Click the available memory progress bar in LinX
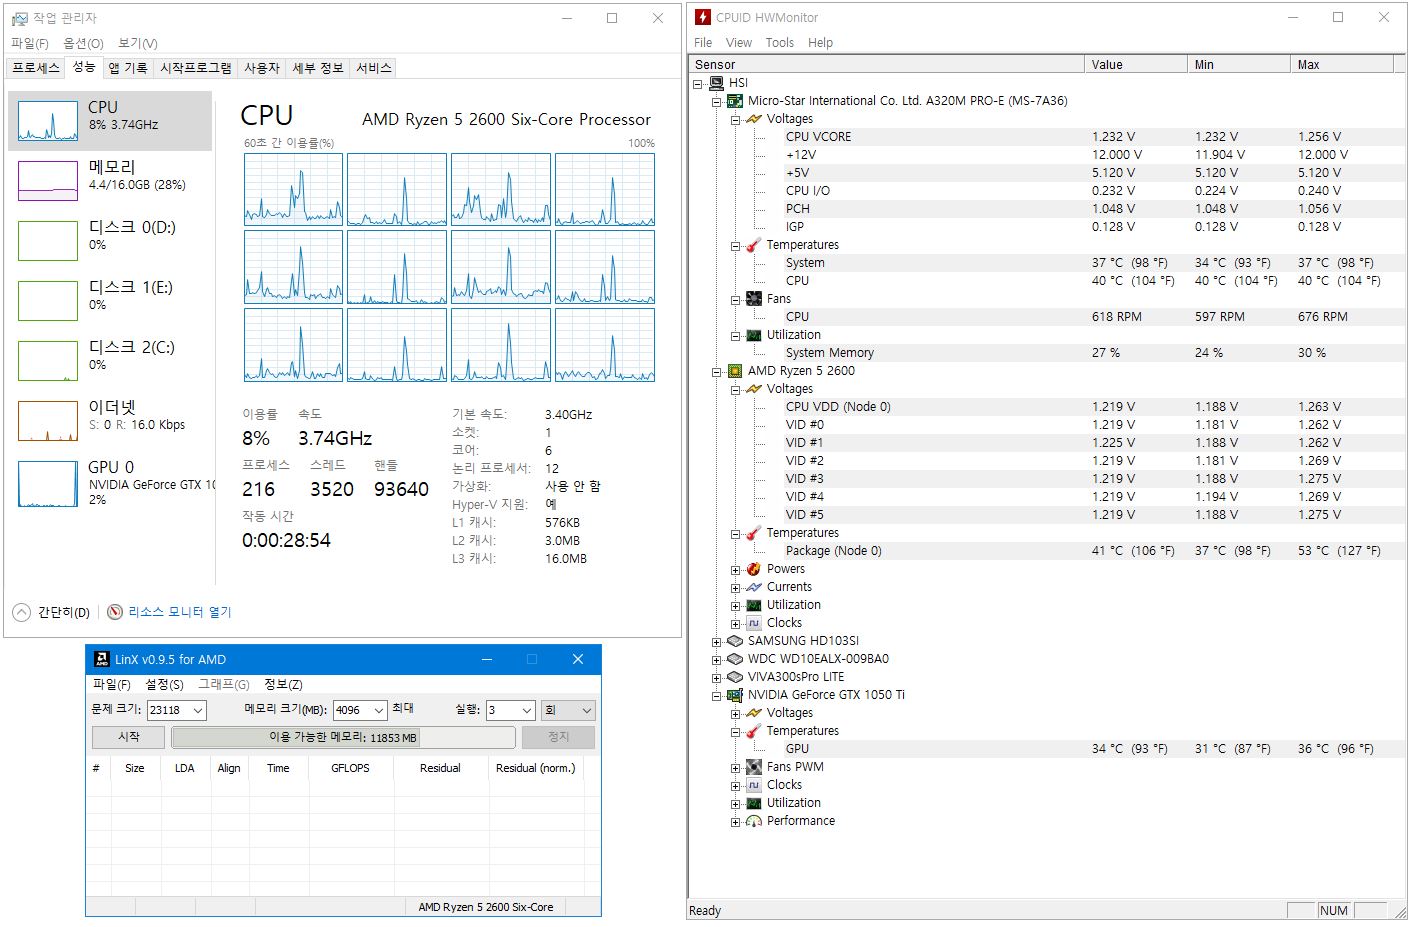The height and width of the screenshot is (927, 1413). 343,737
